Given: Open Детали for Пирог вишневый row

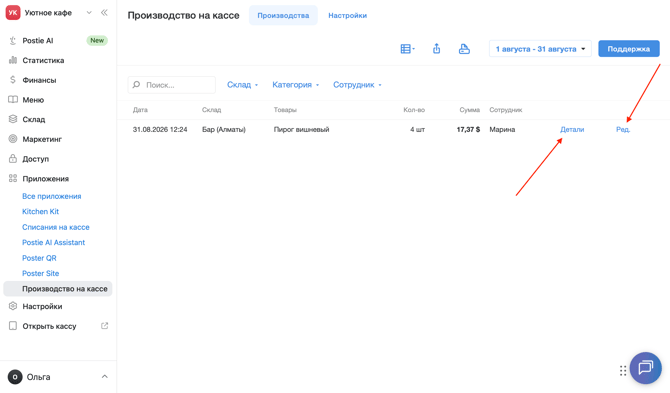Looking at the screenshot, I should (572, 129).
